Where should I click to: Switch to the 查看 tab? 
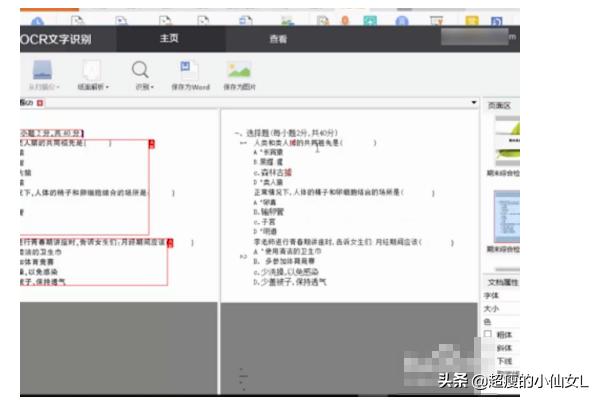tap(278, 39)
